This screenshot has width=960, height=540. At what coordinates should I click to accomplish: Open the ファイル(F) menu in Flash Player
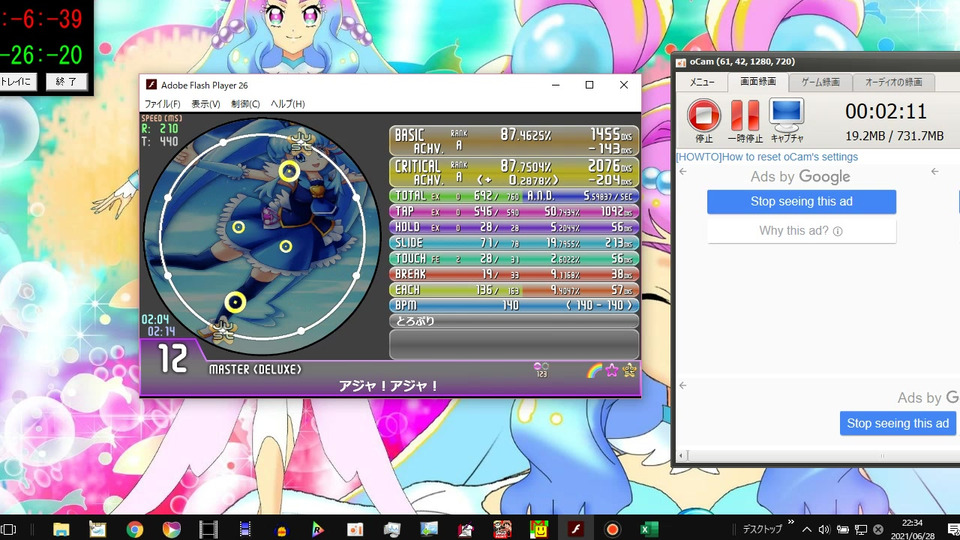[x=162, y=103]
